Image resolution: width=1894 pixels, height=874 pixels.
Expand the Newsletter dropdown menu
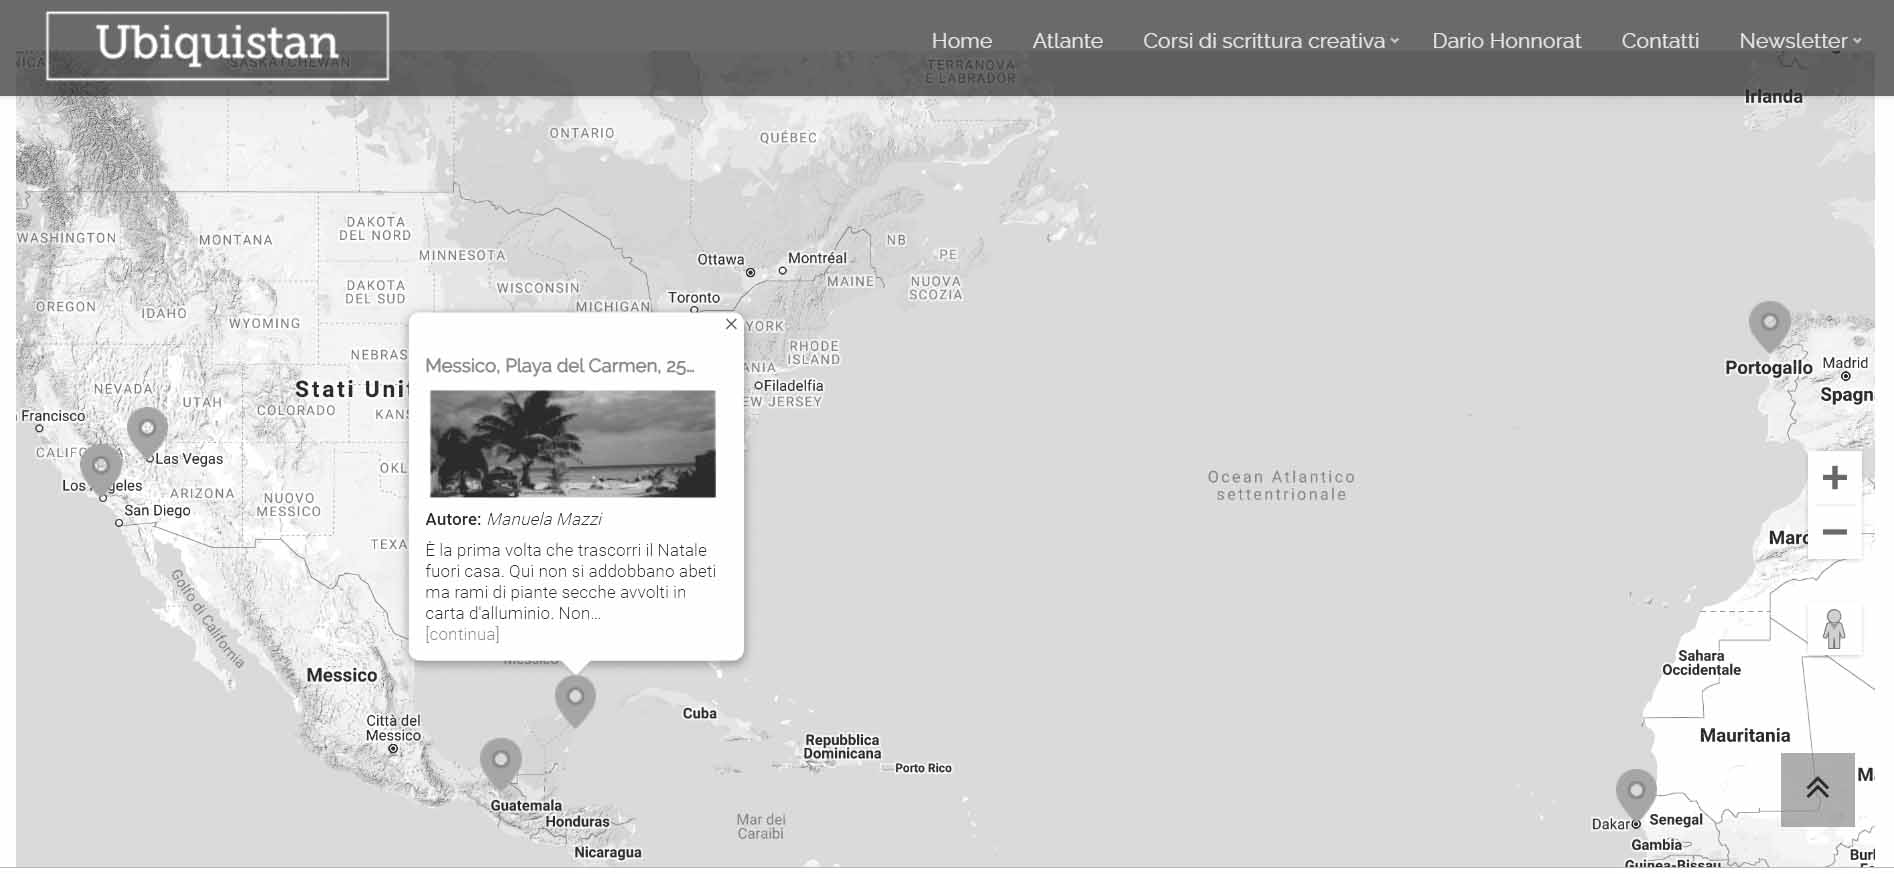click(1799, 41)
